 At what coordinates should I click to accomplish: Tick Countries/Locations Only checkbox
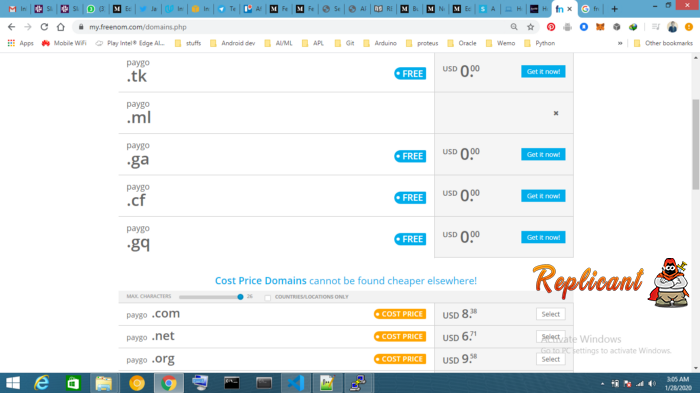click(267, 297)
